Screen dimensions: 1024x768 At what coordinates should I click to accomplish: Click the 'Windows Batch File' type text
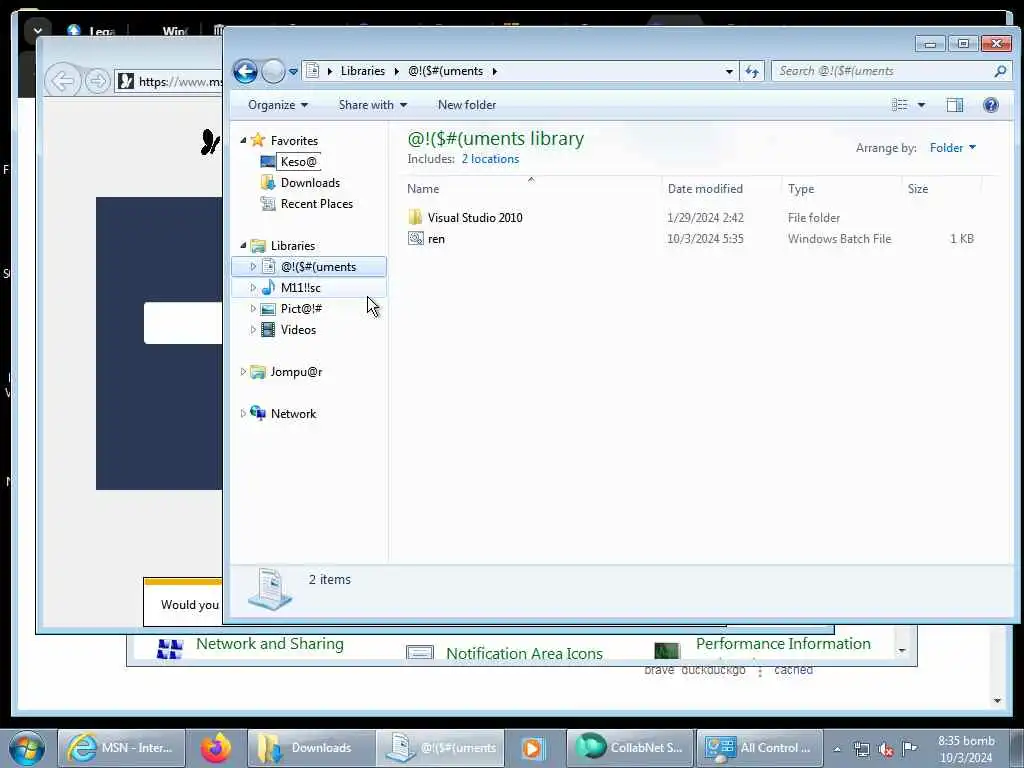click(839, 239)
